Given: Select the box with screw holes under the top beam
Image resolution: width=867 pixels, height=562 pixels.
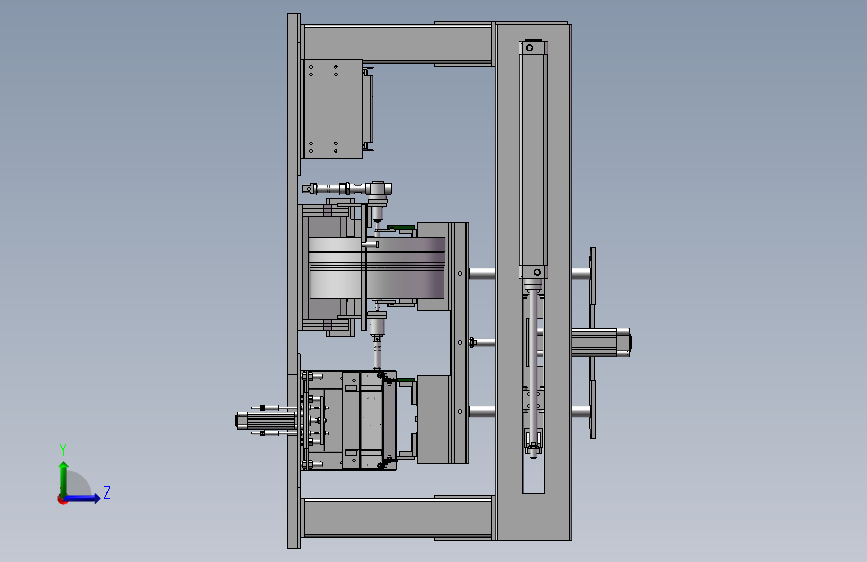Looking at the screenshot, I should (332, 109).
